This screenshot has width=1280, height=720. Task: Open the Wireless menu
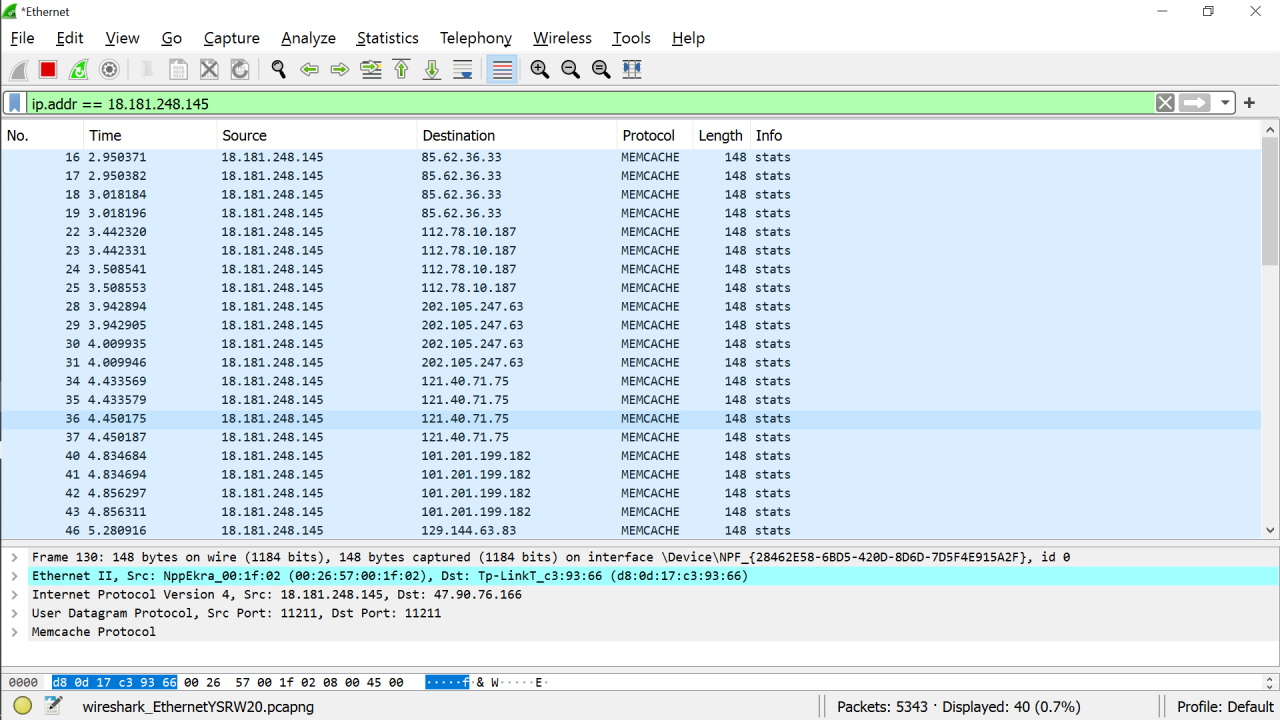tap(562, 38)
